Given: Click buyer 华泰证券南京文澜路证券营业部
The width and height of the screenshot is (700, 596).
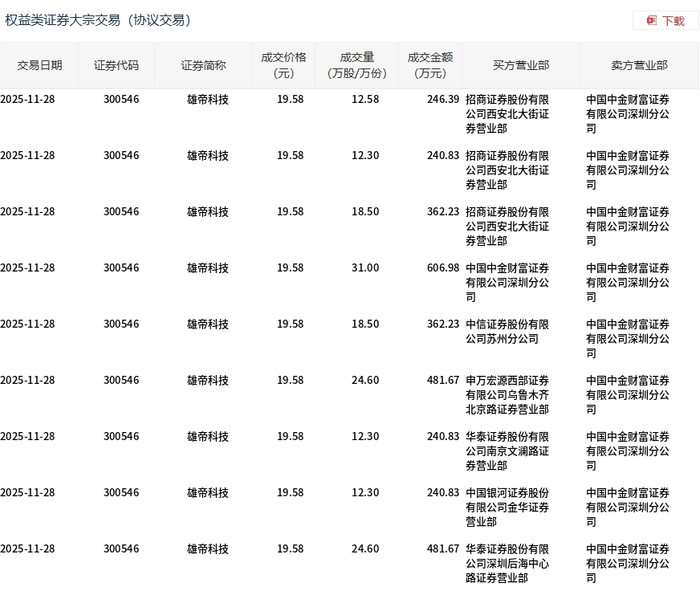Looking at the screenshot, I should (507, 451).
